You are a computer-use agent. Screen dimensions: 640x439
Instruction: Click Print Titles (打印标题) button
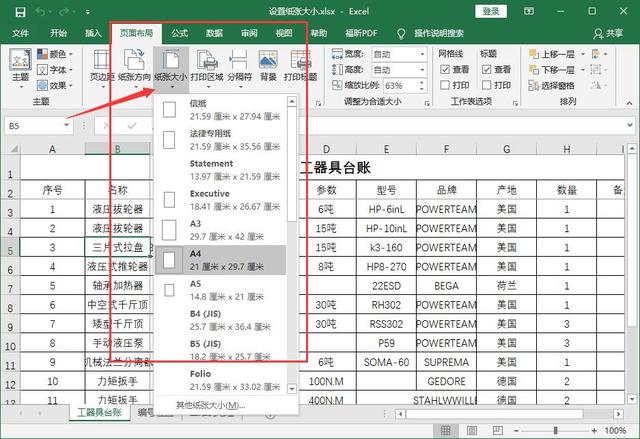click(x=300, y=65)
